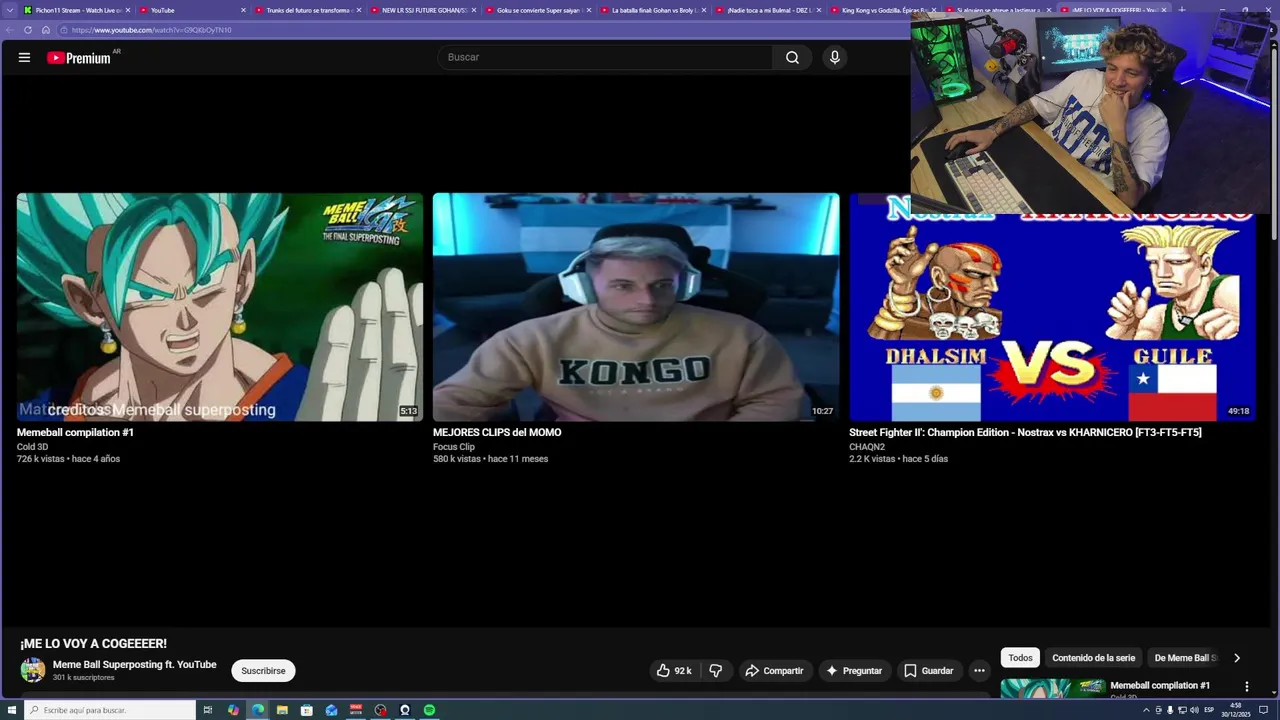This screenshot has height=720, width=1280.
Task: Subscribe to the channel with Suscribirse
Action: [263, 671]
